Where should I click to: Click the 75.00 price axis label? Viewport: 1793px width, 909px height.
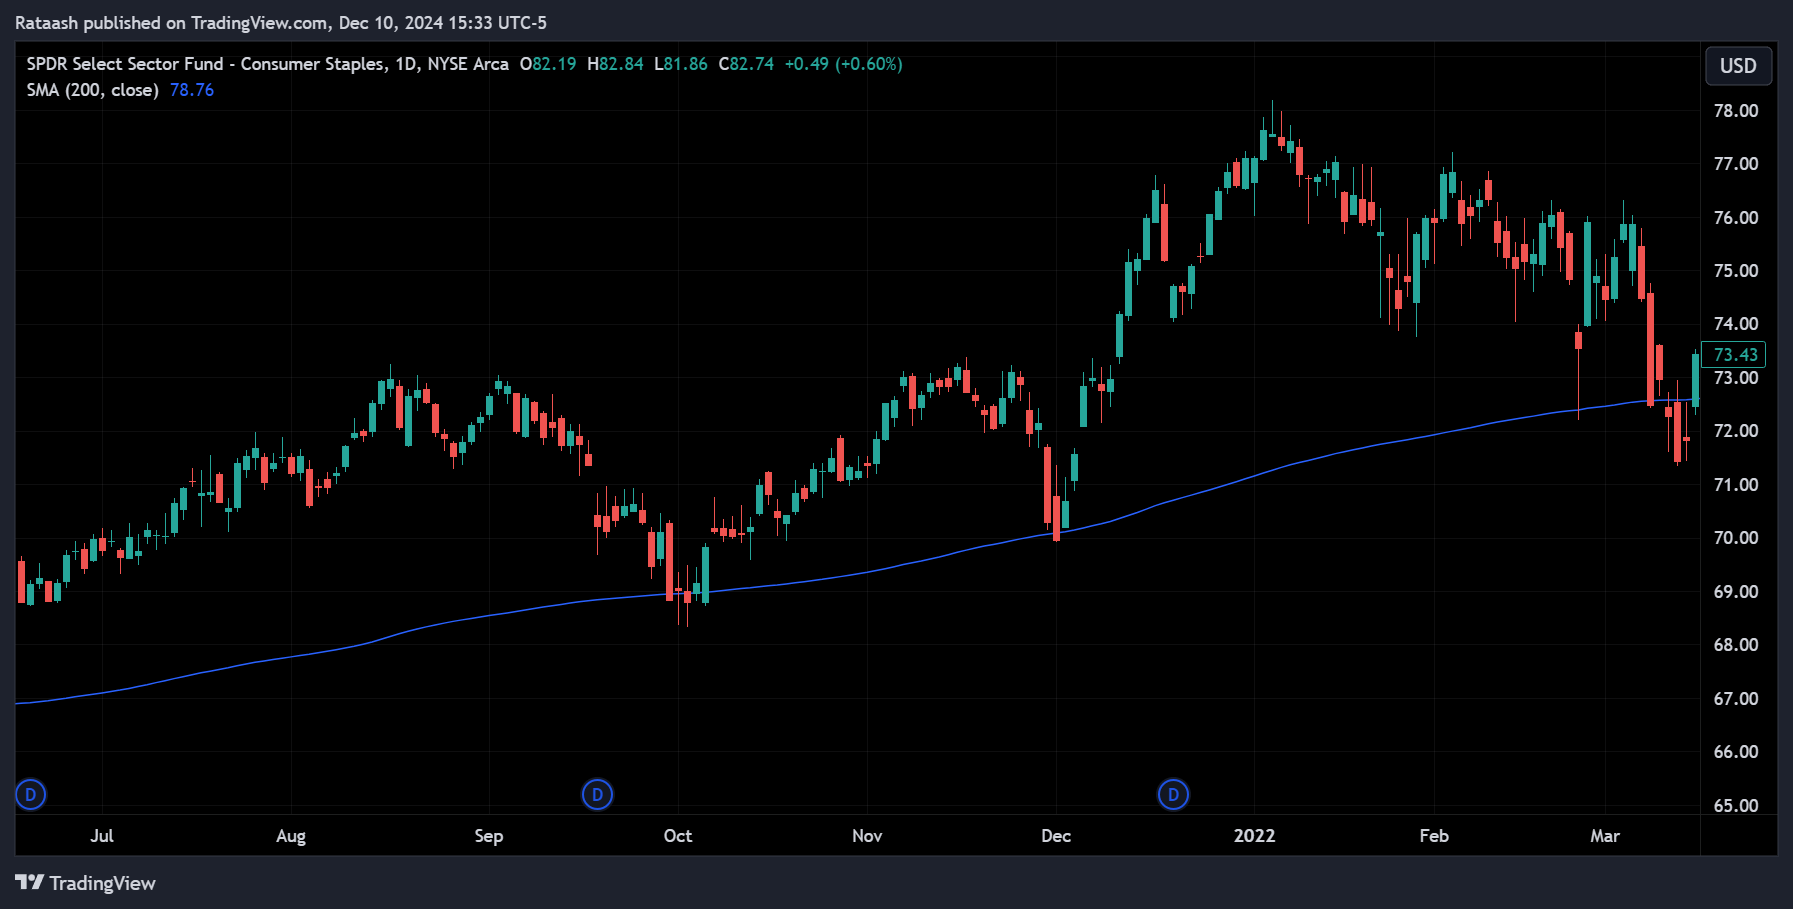tap(1736, 271)
